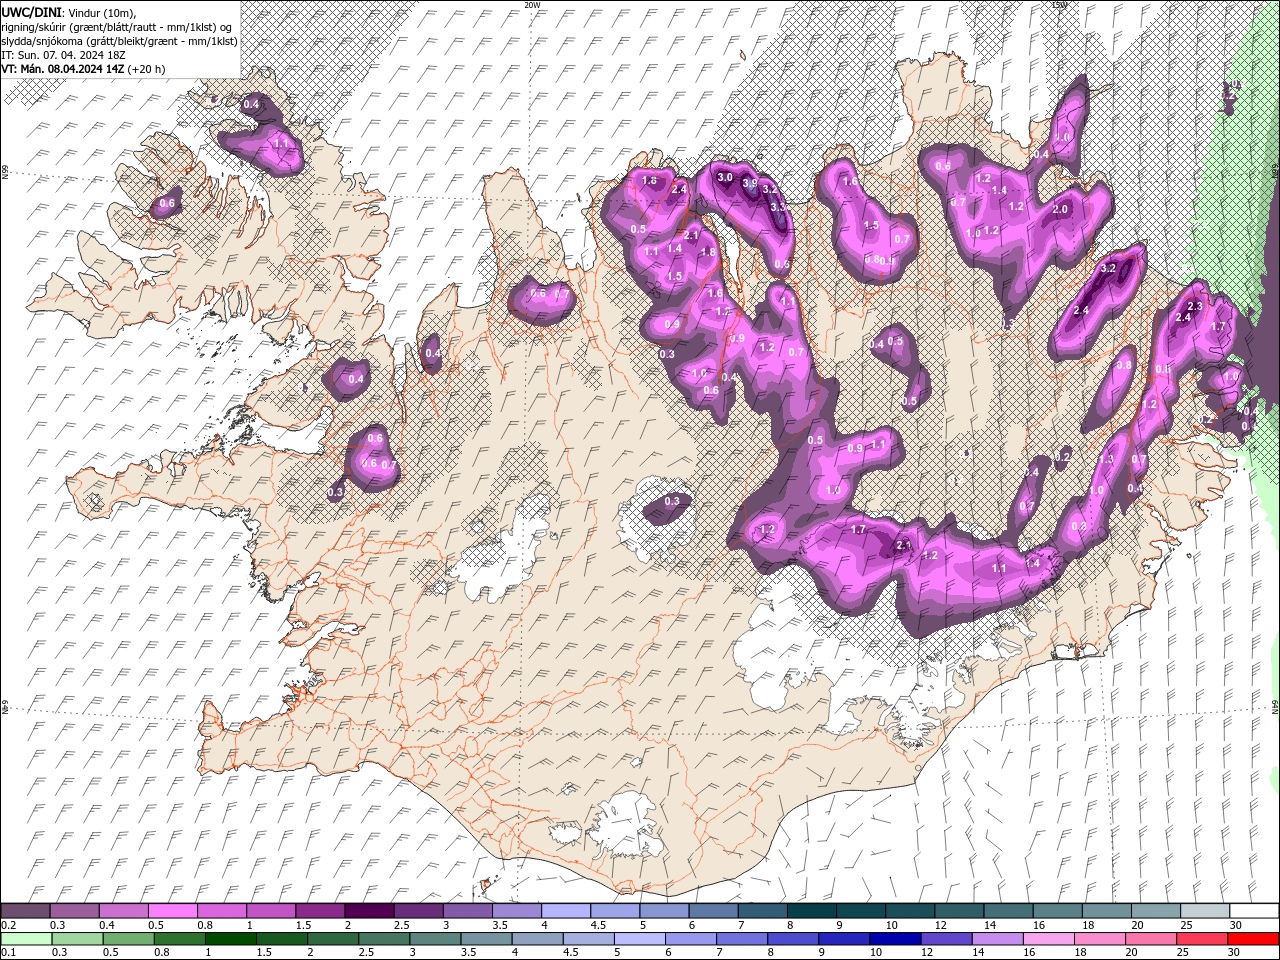Click the '3.3' snowfall value on the map
The height and width of the screenshot is (960, 1280).
[x=779, y=206]
